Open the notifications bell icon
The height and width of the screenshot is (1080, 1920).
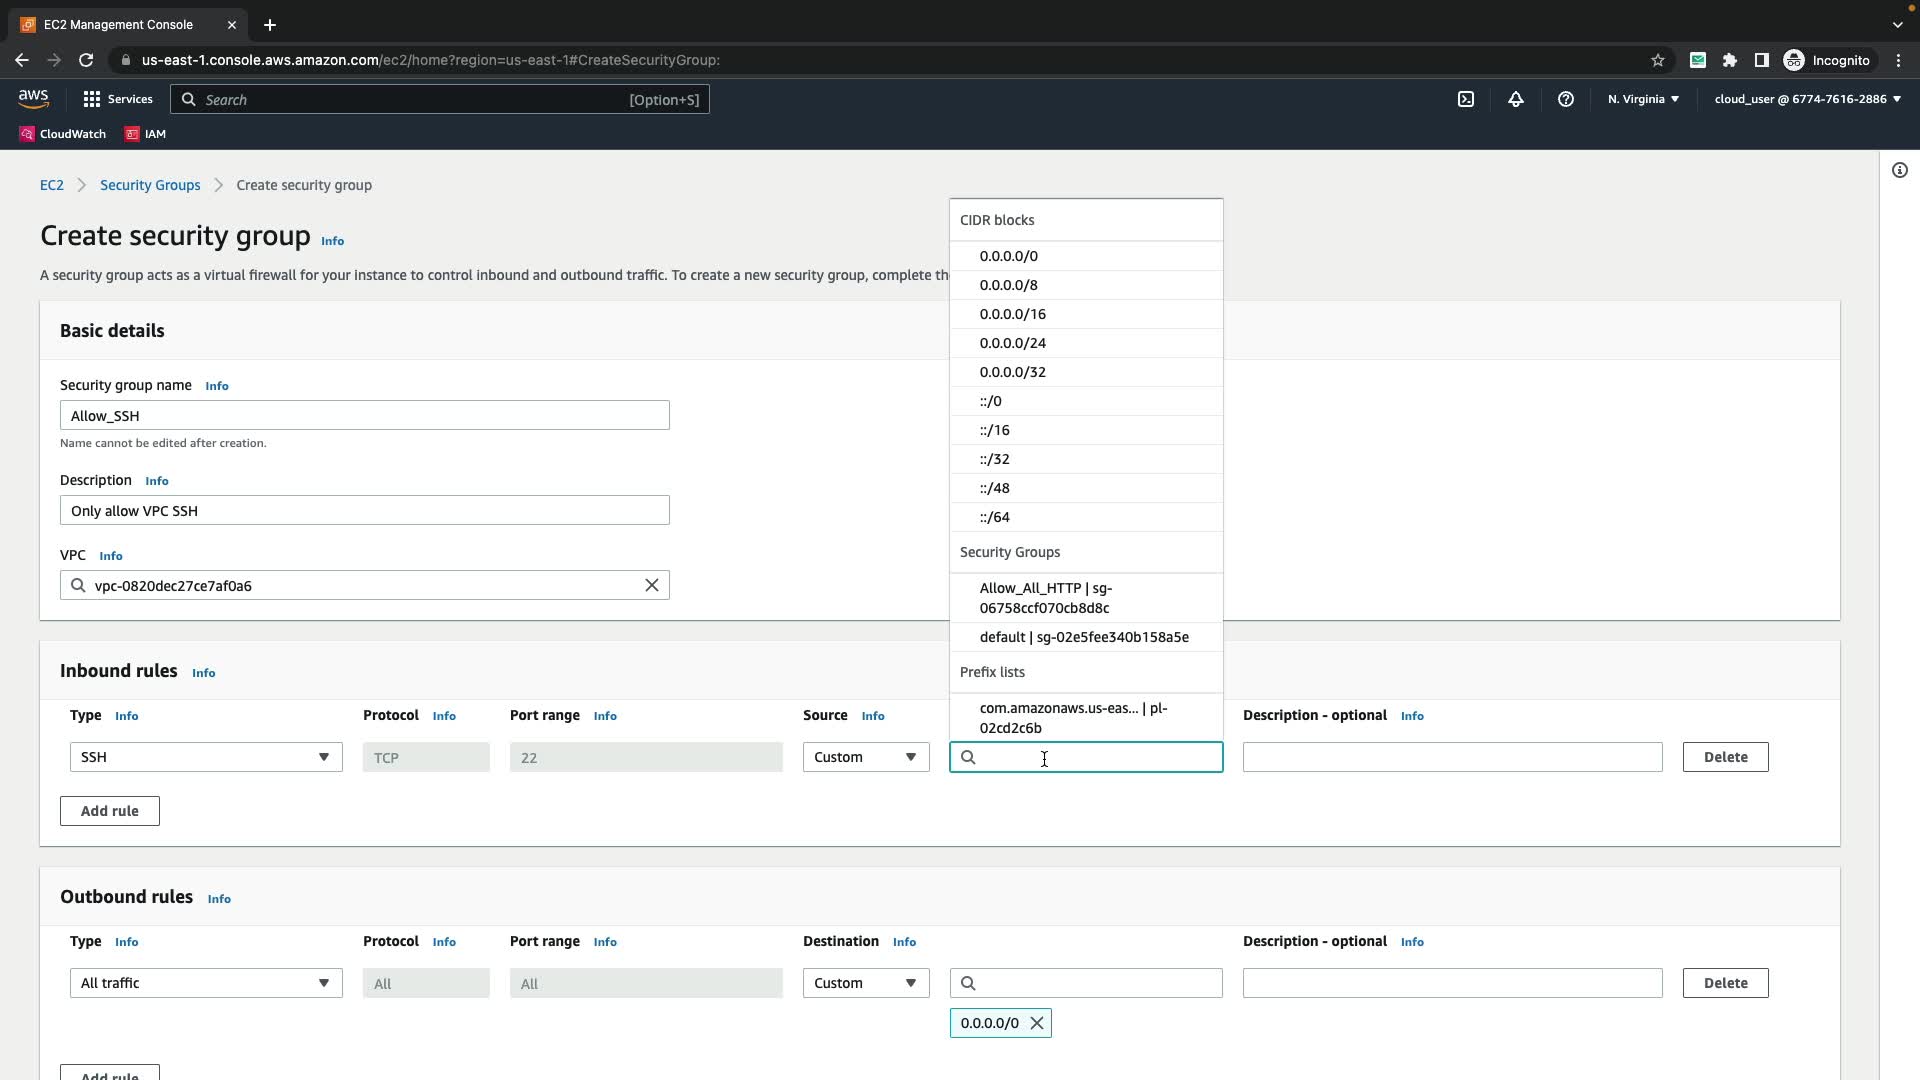click(x=1516, y=99)
